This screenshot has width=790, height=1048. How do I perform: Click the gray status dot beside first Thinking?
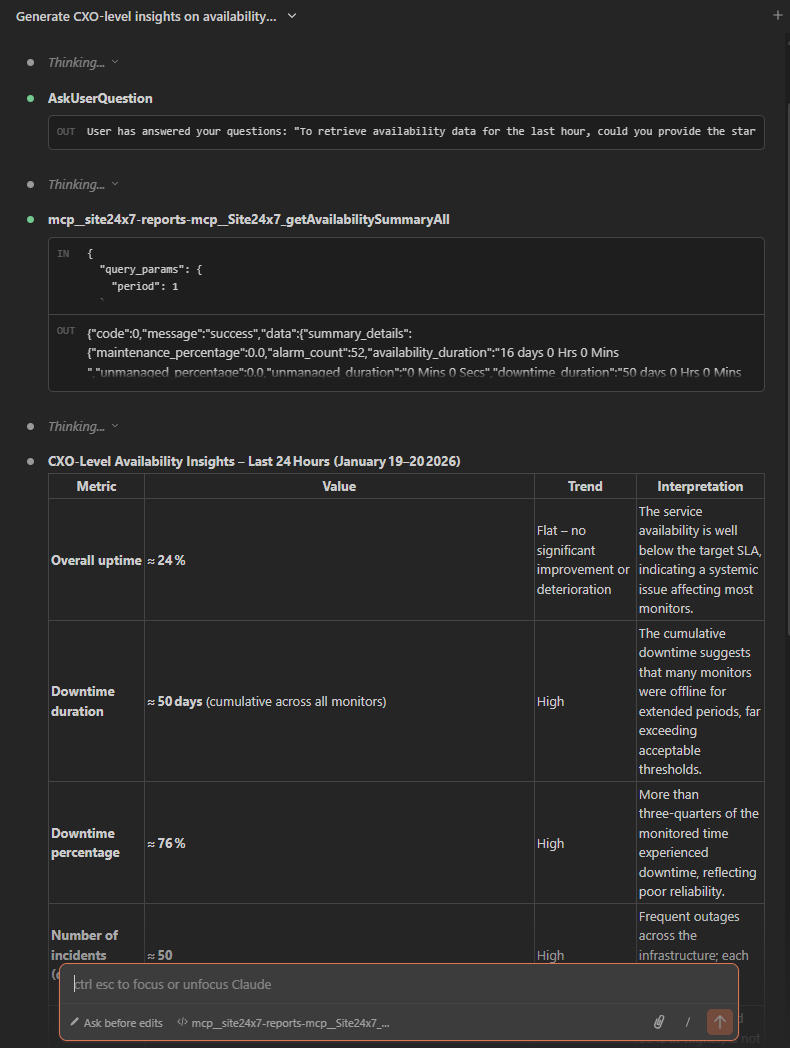pyautogui.click(x=31, y=62)
